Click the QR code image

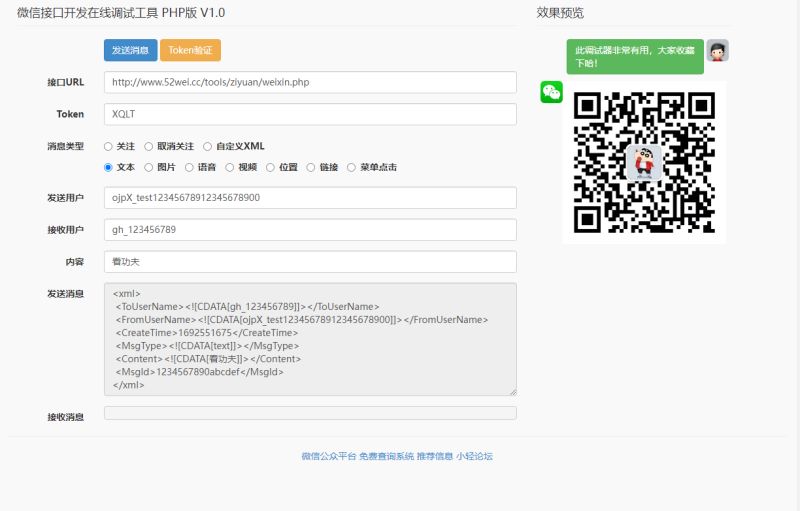coord(644,163)
